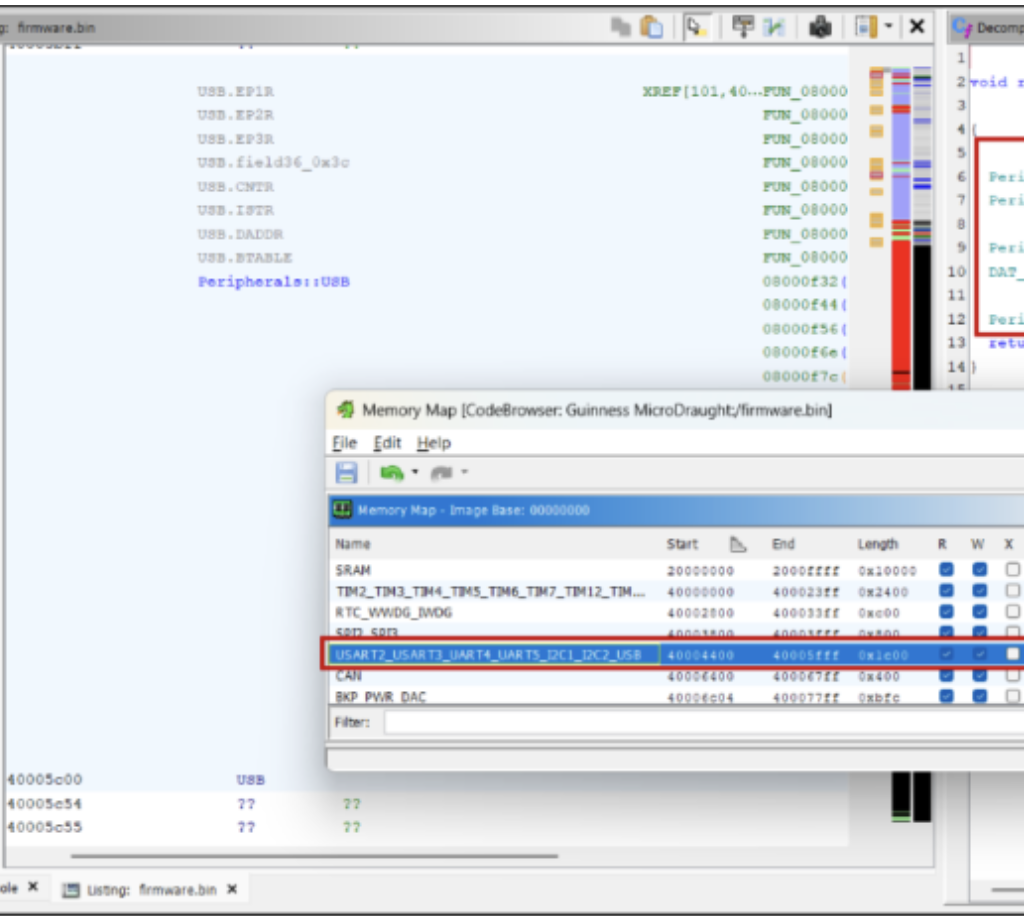
Task: Select the BKP_PWR_DAC memory block row
Action: point(490,697)
